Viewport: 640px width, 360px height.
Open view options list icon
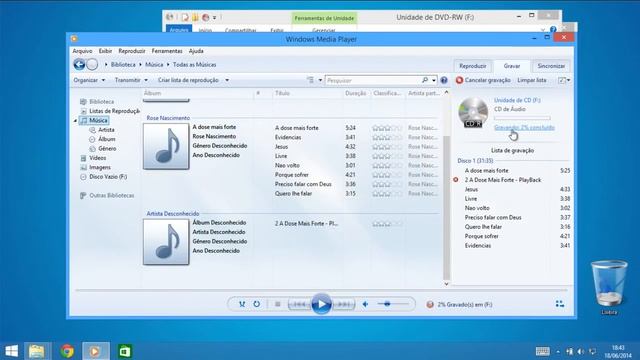(x=311, y=80)
